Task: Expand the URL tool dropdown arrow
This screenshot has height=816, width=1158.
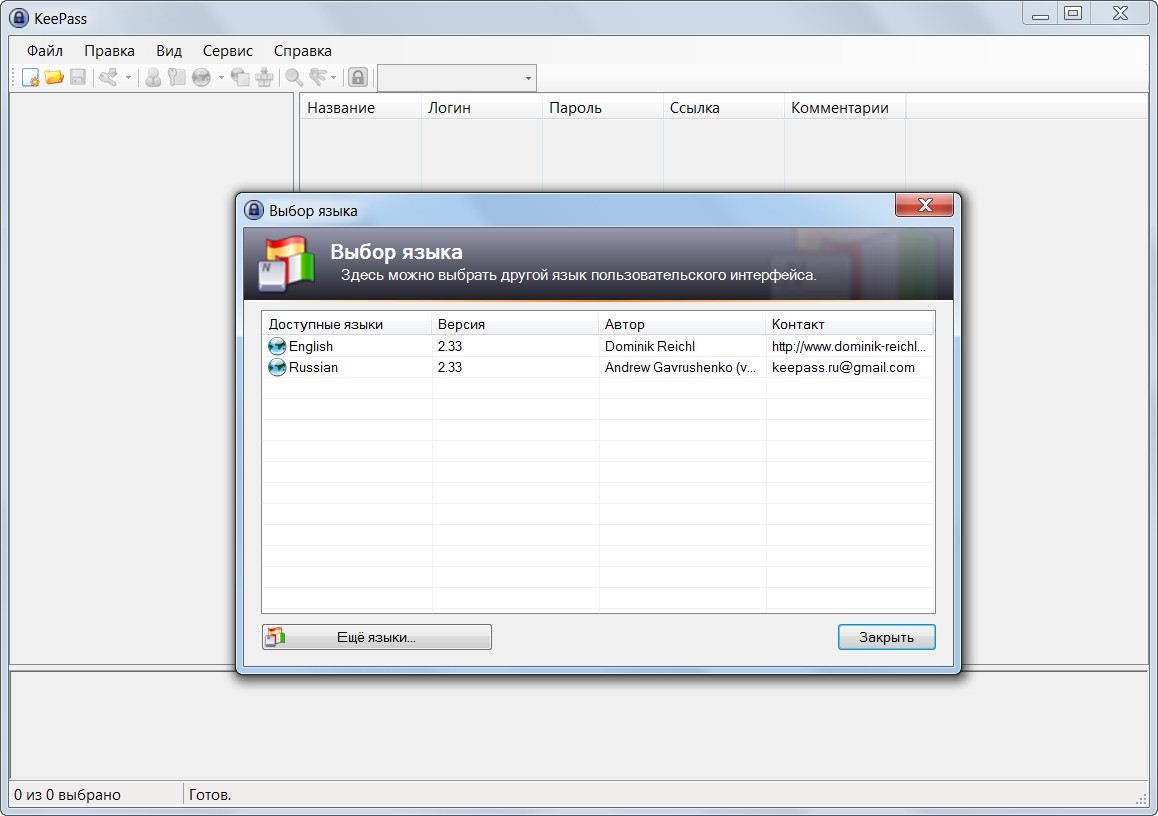Action: (x=222, y=77)
